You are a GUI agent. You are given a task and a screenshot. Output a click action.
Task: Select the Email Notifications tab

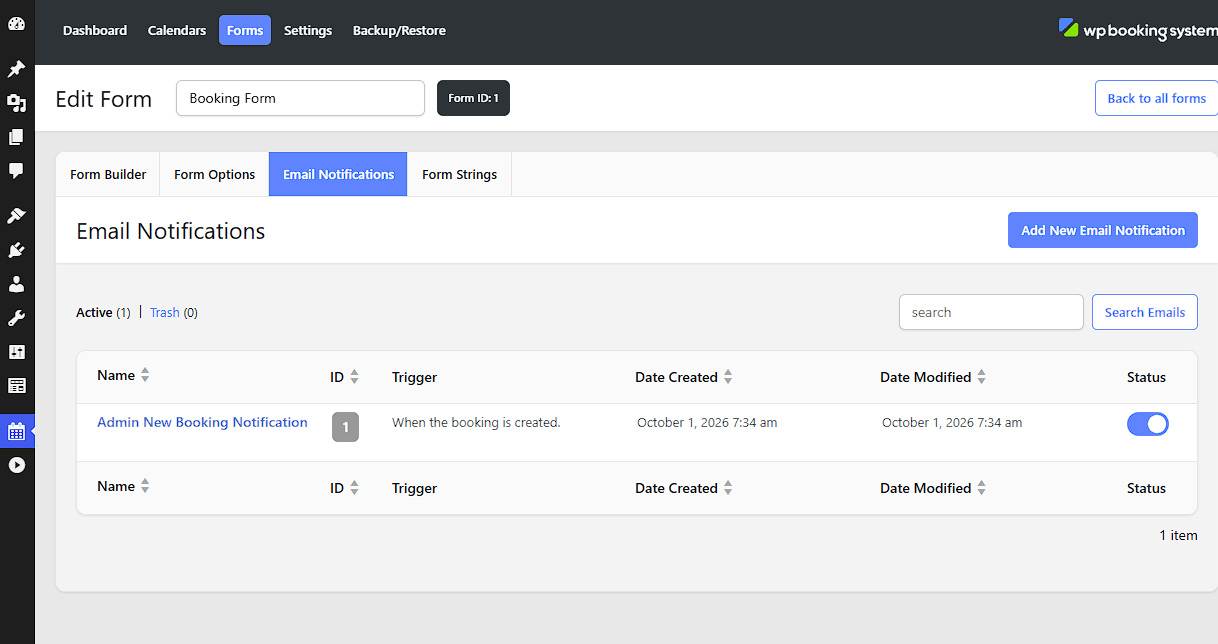pyautogui.click(x=338, y=174)
